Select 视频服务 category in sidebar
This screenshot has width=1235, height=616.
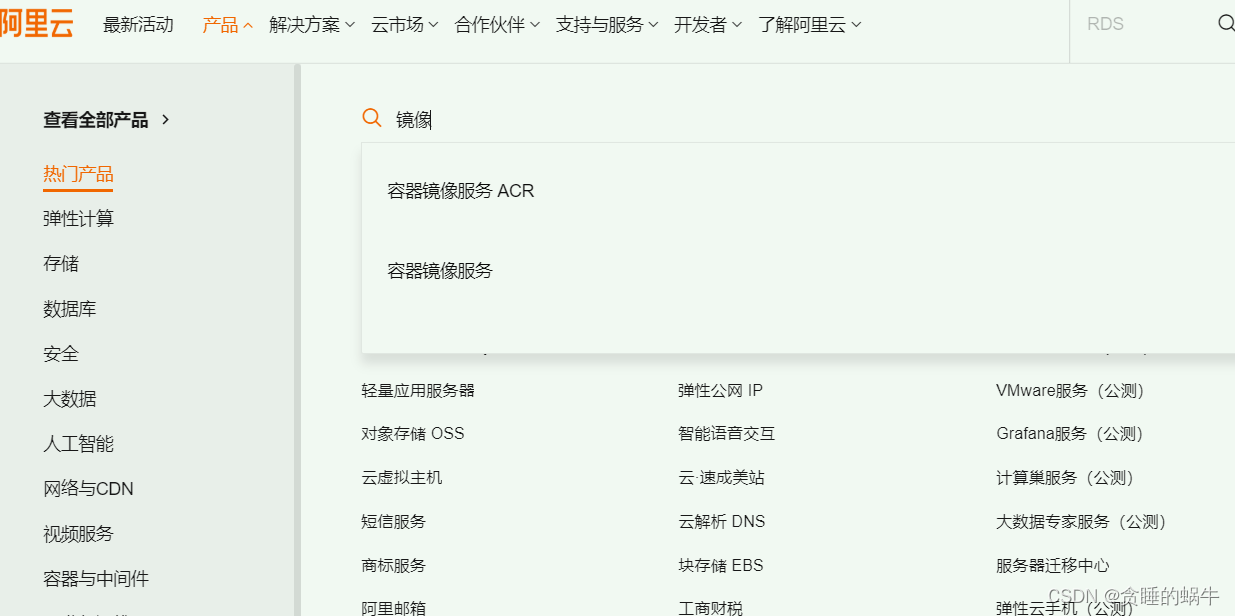click(x=79, y=533)
